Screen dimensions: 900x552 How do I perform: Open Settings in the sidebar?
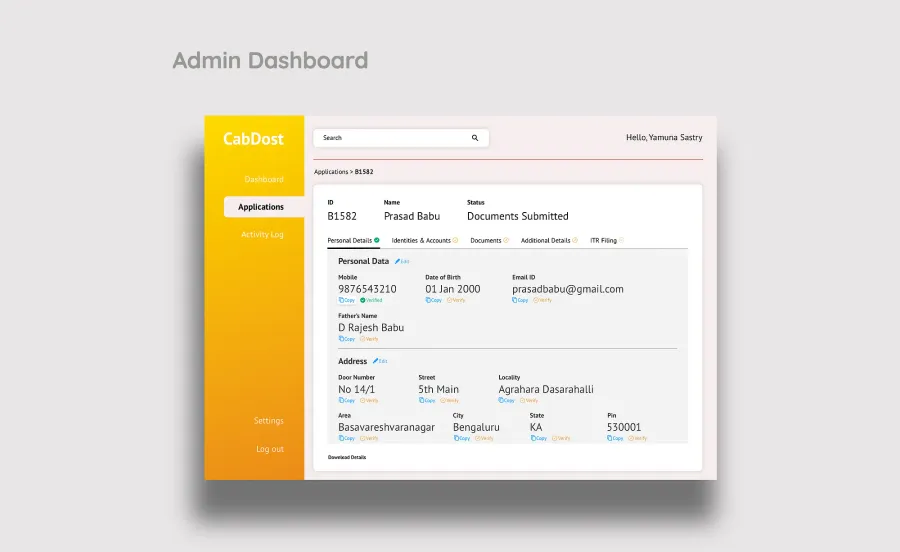(x=269, y=421)
